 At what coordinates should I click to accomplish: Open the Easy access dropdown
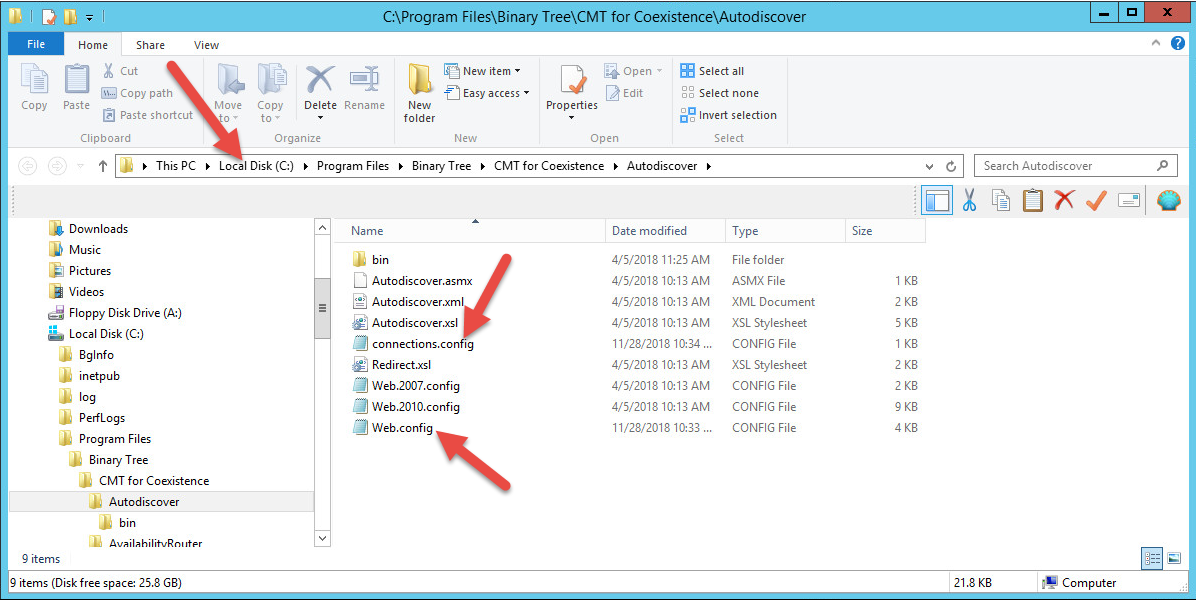[487, 93]
